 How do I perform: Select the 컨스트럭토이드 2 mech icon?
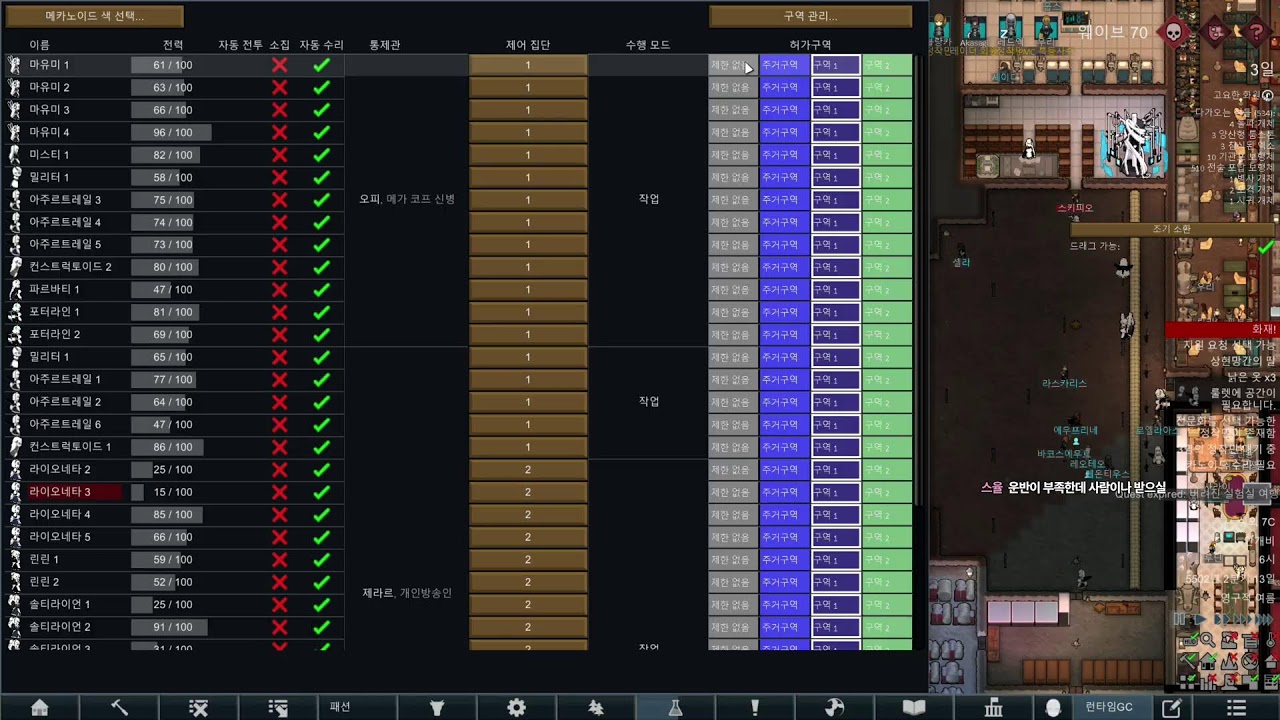[15, 267]
